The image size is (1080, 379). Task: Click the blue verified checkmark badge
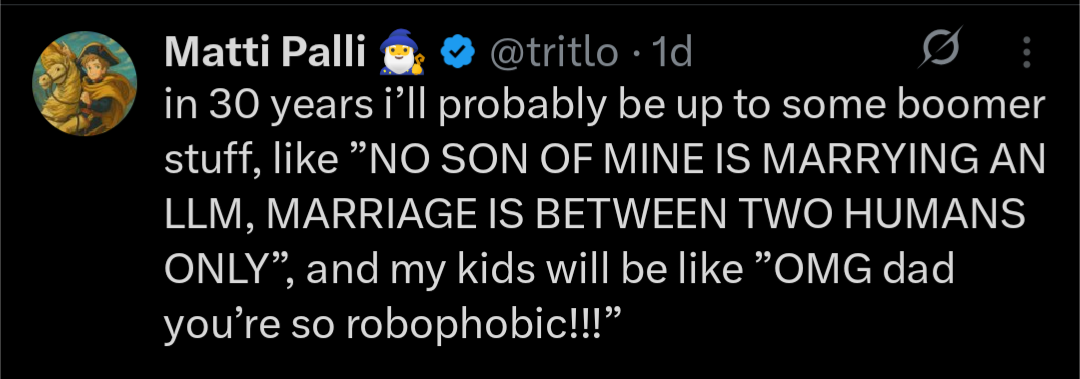456,52
